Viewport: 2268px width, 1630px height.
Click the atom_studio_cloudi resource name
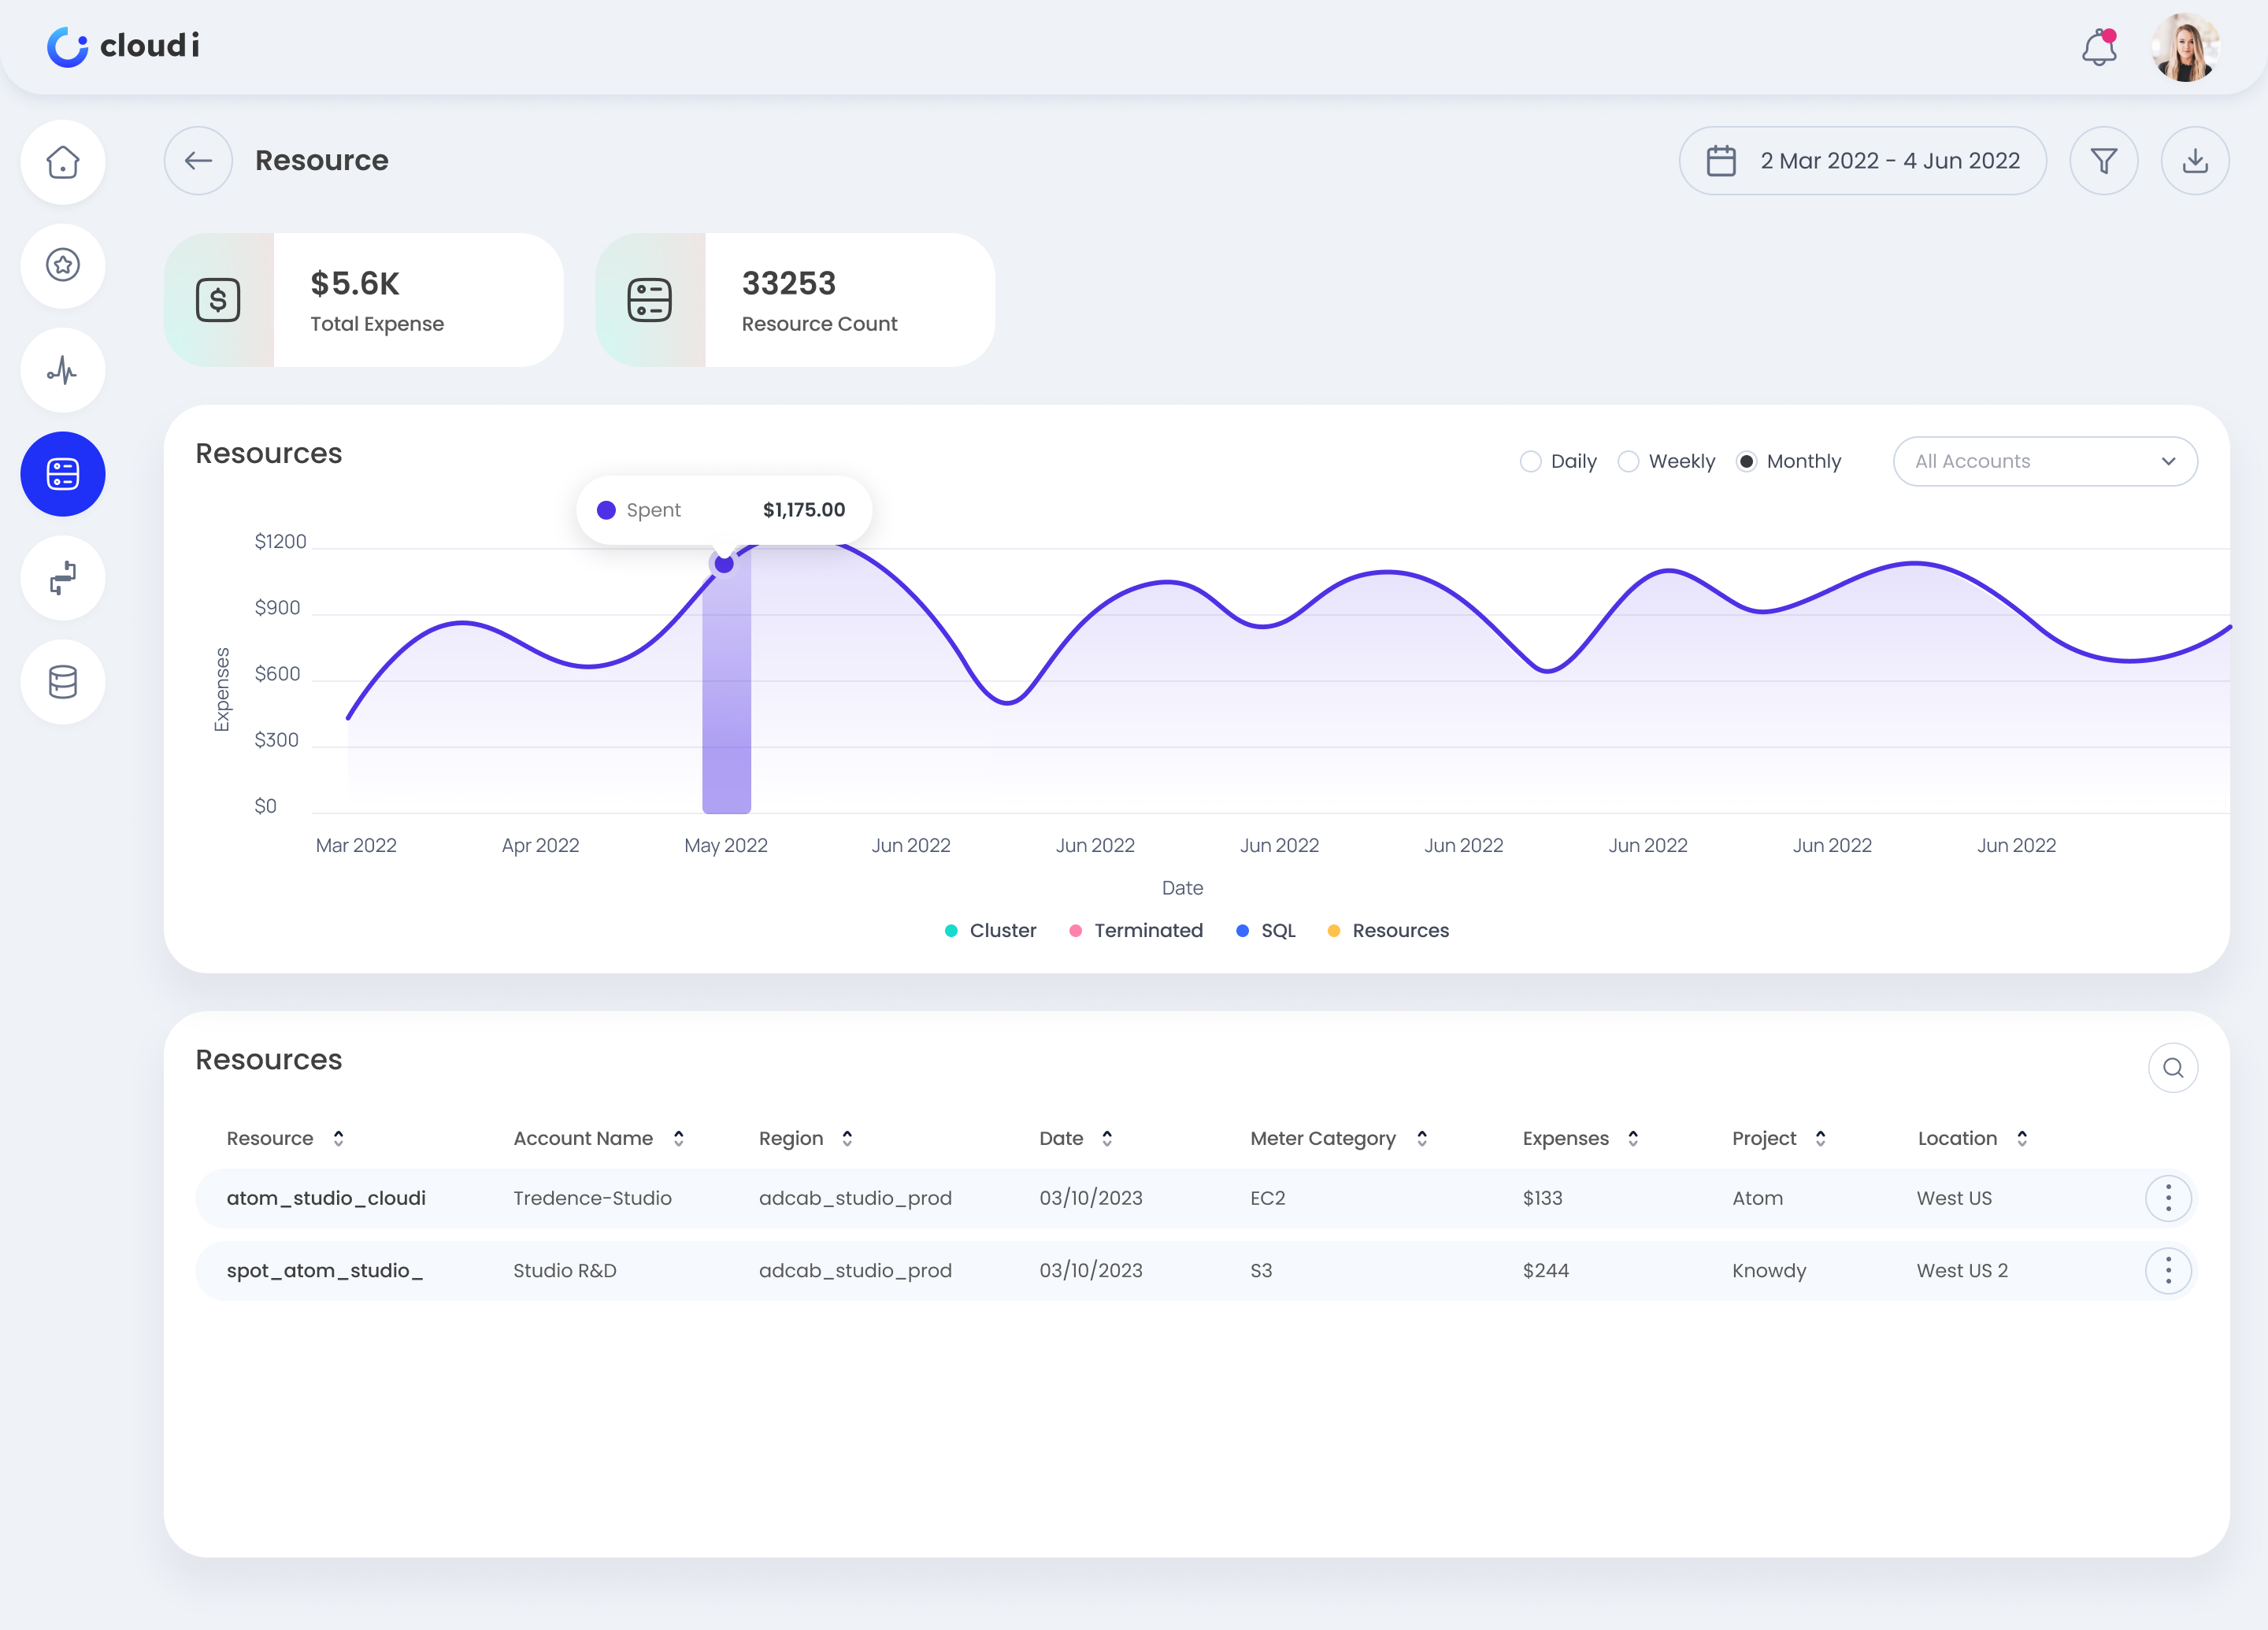326,1198
